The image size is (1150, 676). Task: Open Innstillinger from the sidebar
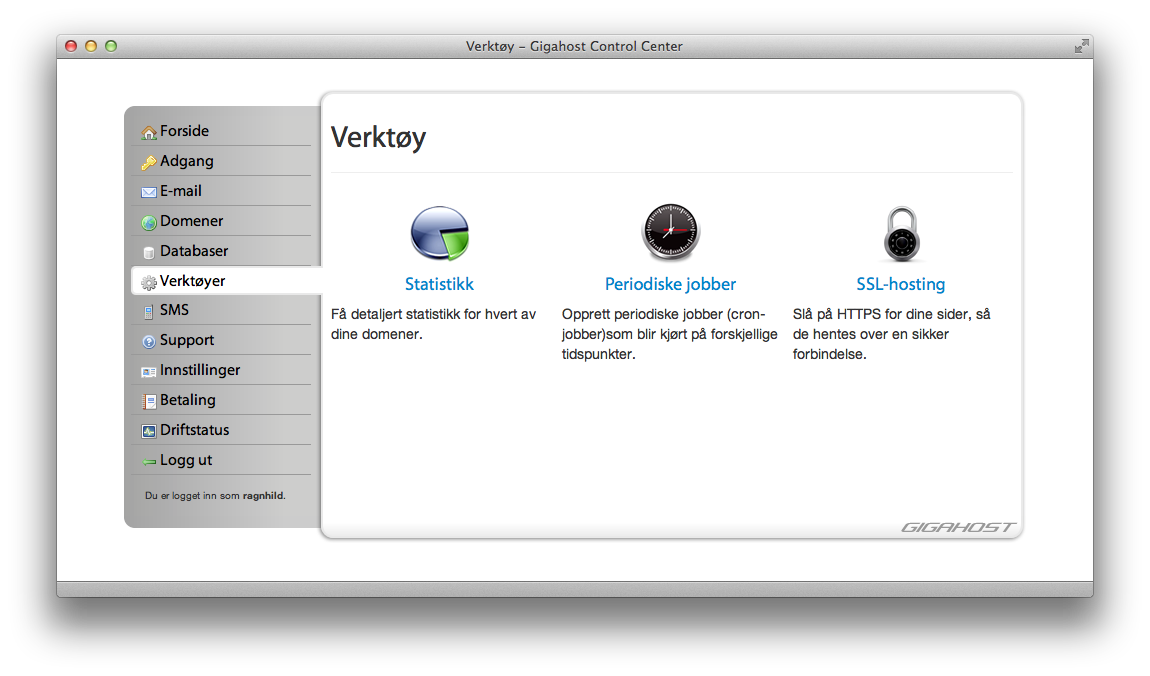click(x=200, y=370)
